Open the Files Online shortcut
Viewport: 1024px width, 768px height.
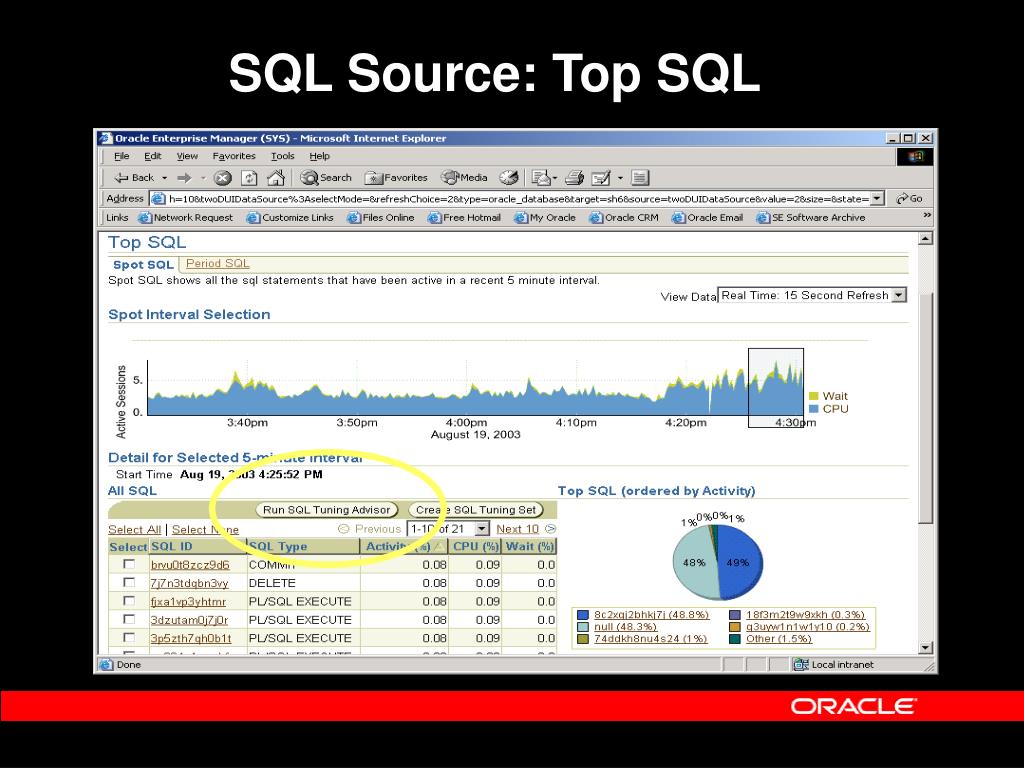[381, 217]
